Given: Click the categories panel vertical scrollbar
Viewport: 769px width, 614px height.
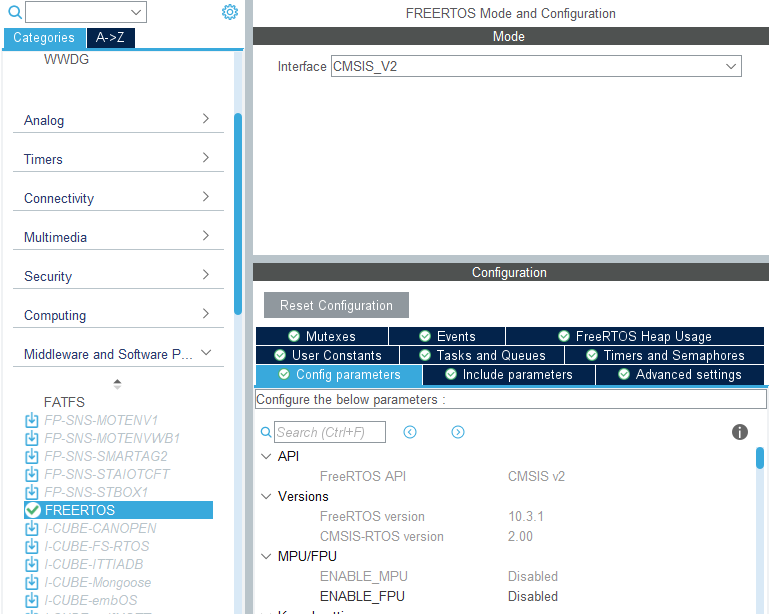Looking at the screenshot, I should click(x=238, y=214).
